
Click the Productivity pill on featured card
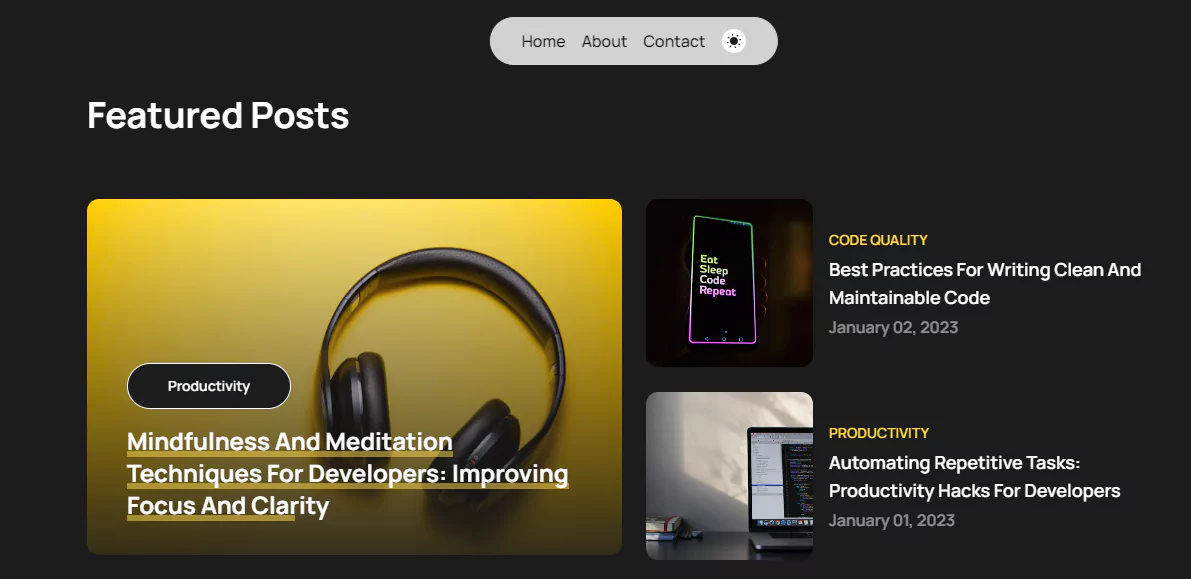tap(209, 386)
